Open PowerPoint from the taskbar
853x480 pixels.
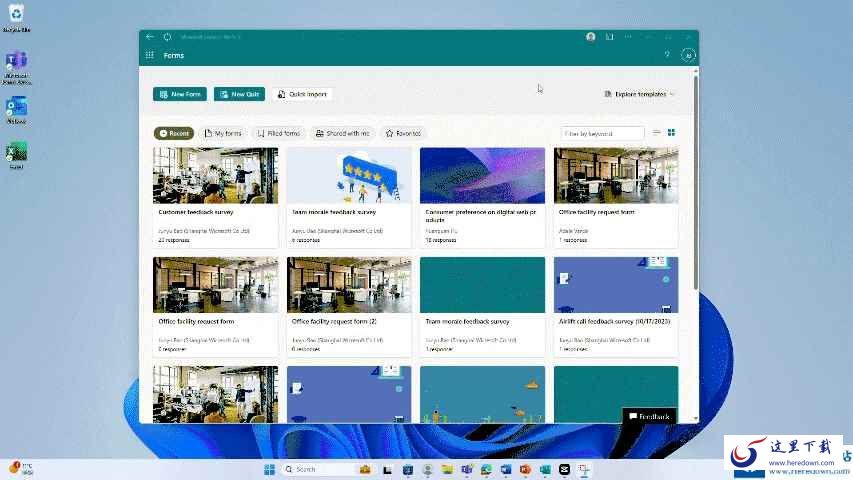pyautogui.click(x=526, y=469)
